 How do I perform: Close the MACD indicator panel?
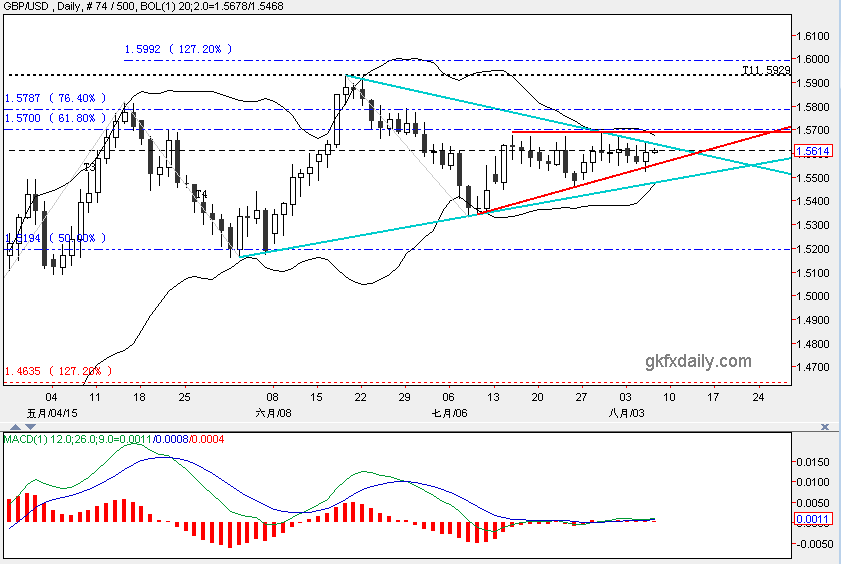coord(825,427)
